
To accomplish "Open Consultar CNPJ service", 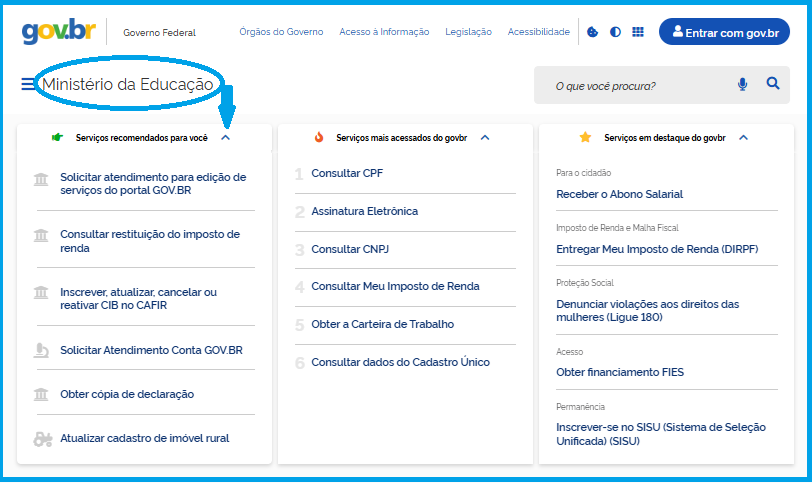I will 350,250.
